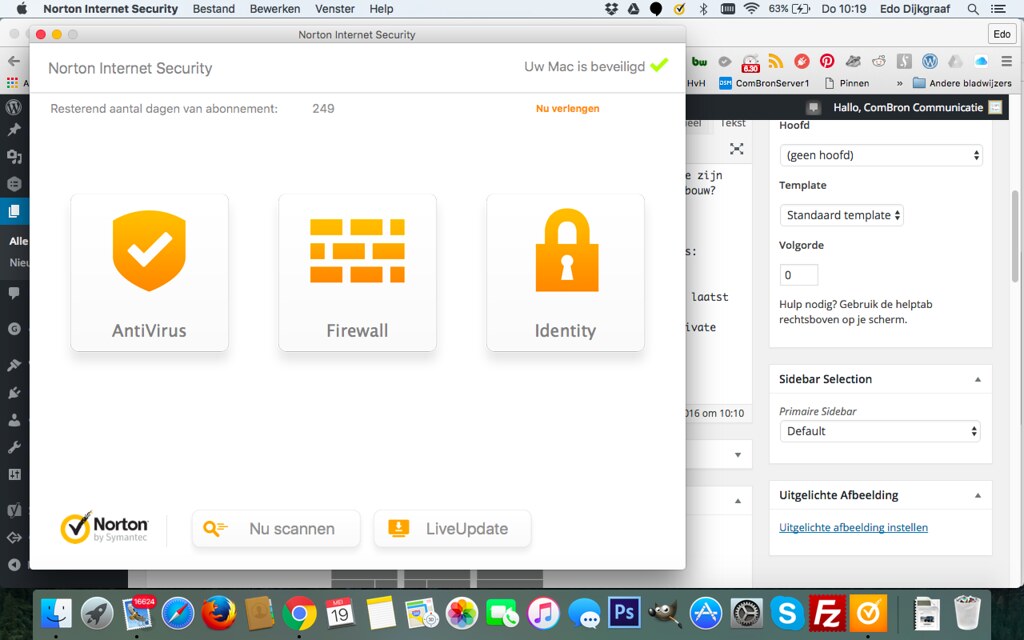Open the AntiVirus shield panel

pyautogui.click(x=149, y=272)
